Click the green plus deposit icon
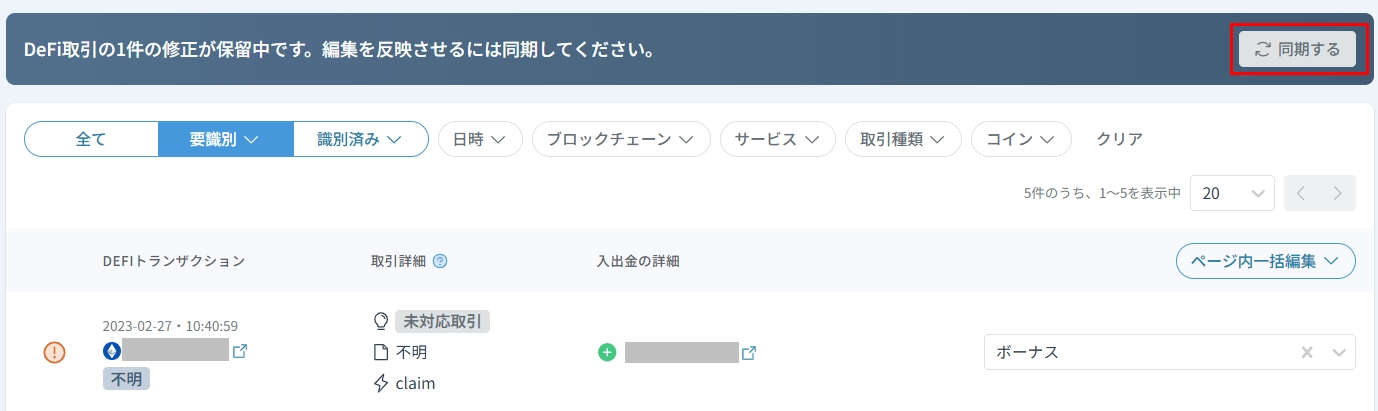This screenshot has width=1378, height=411. (607, 352)
